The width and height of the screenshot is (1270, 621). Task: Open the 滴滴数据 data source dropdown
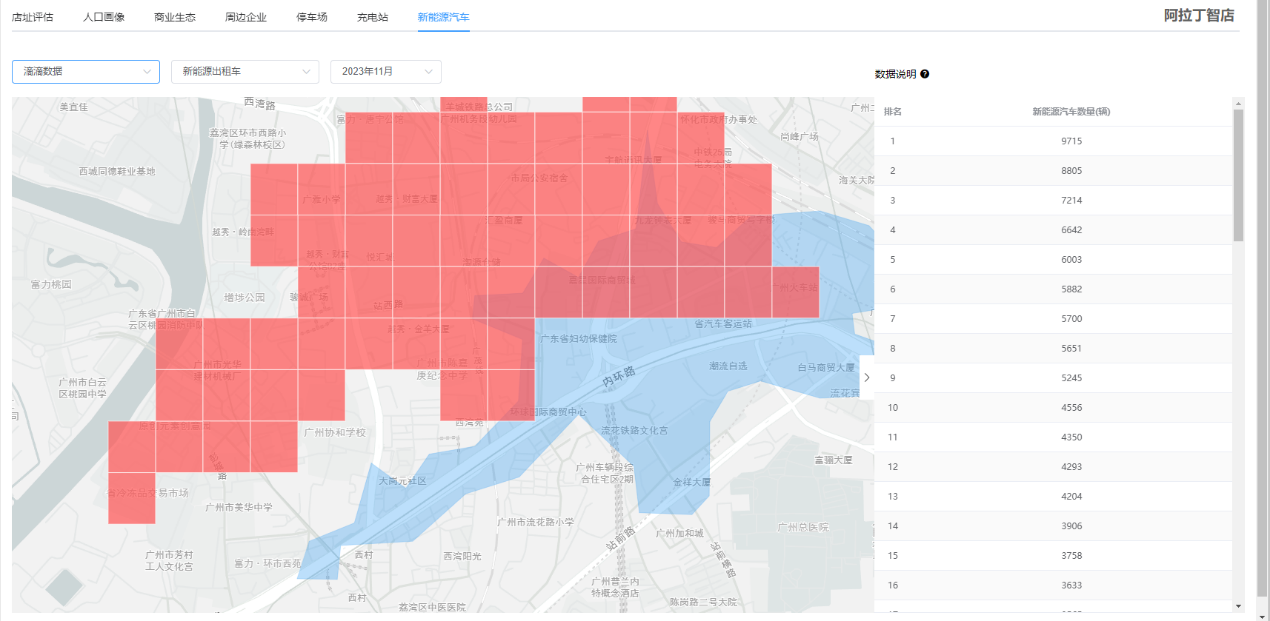(86, 72)
